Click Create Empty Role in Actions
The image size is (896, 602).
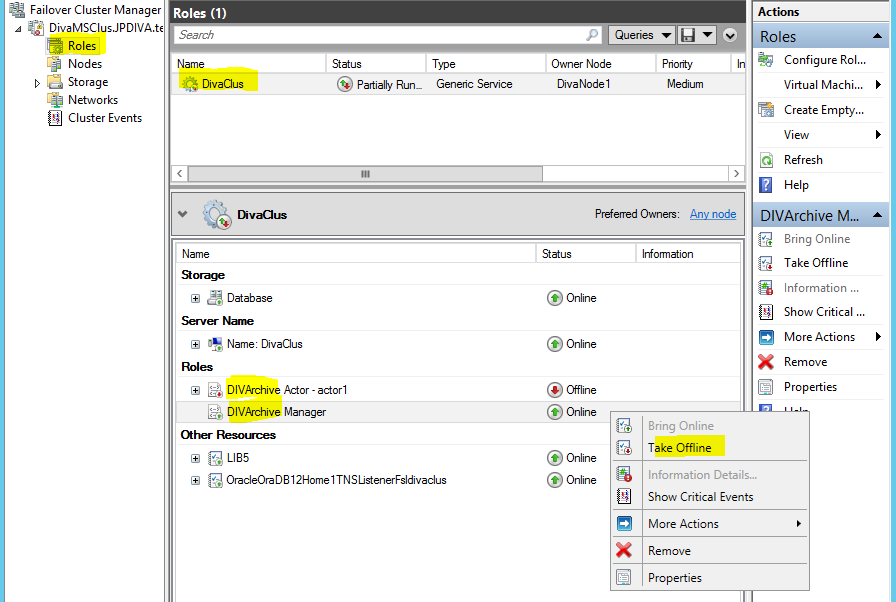[x=823, y=110]
